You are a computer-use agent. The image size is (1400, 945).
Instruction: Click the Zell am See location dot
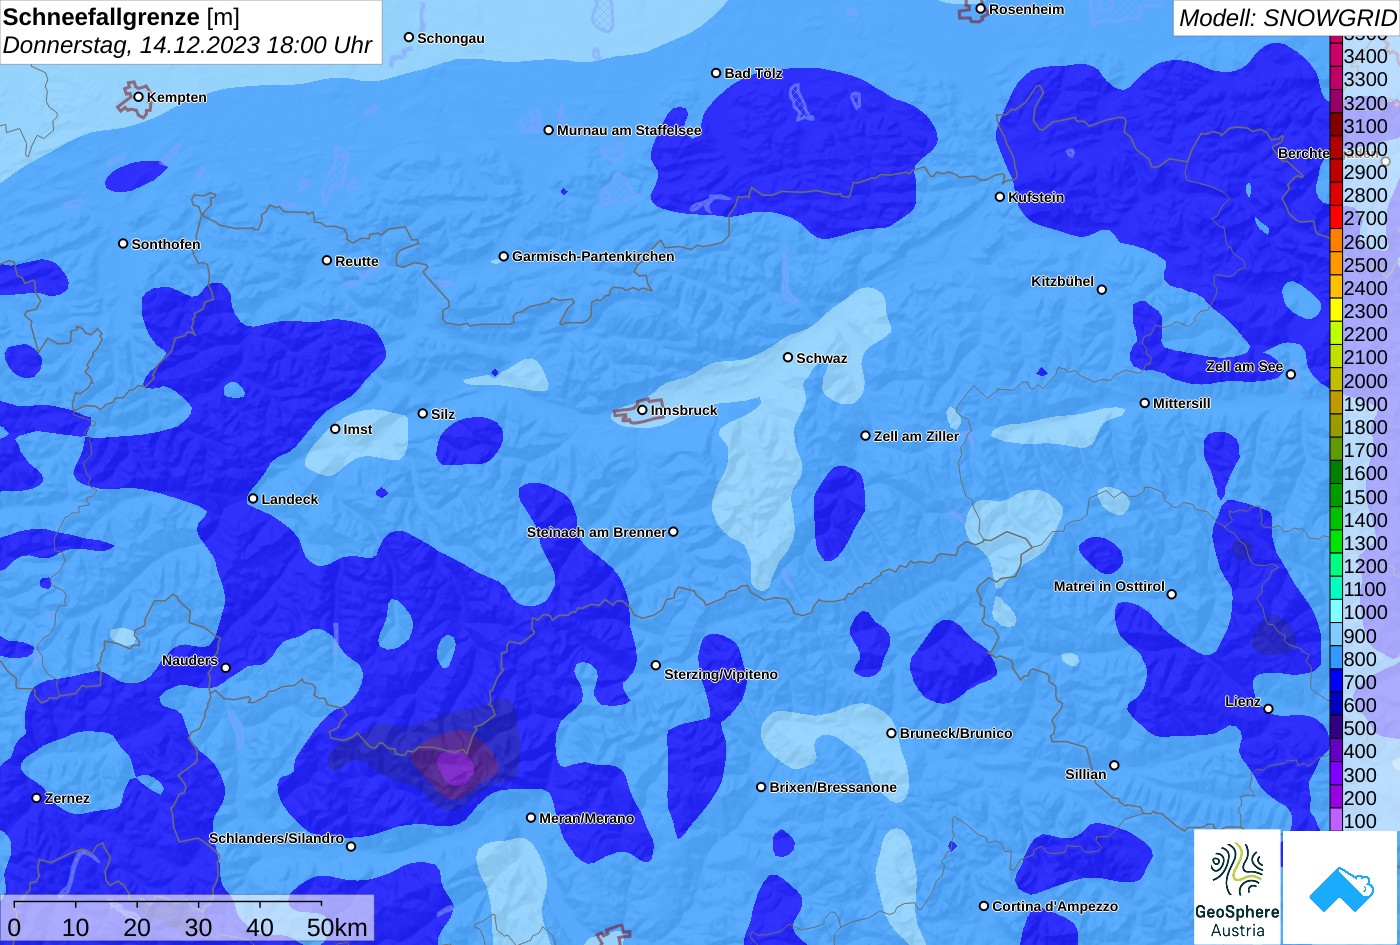pyautogui.click(x=1291, y=375)
